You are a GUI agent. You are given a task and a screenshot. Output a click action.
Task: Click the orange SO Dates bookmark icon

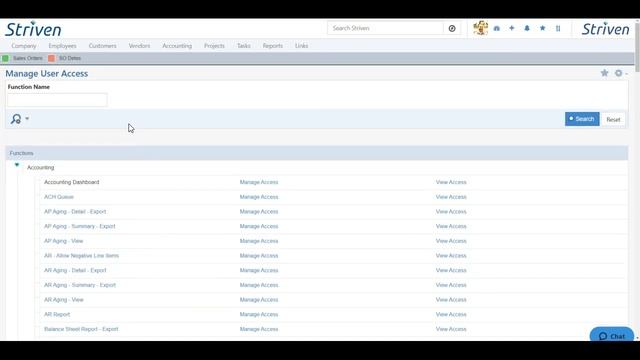51,58
